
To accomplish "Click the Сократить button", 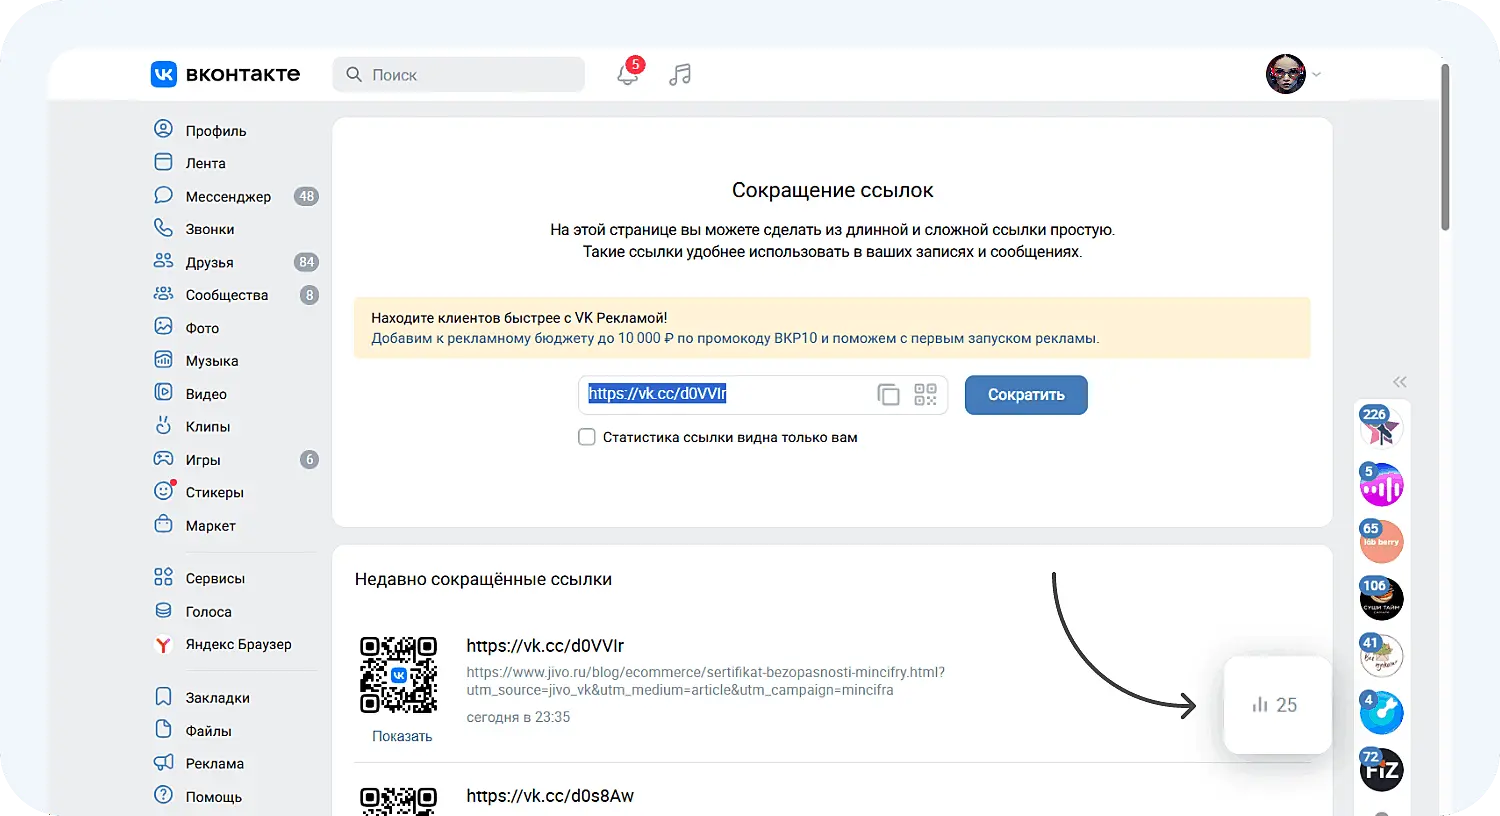I will 1026,394.
